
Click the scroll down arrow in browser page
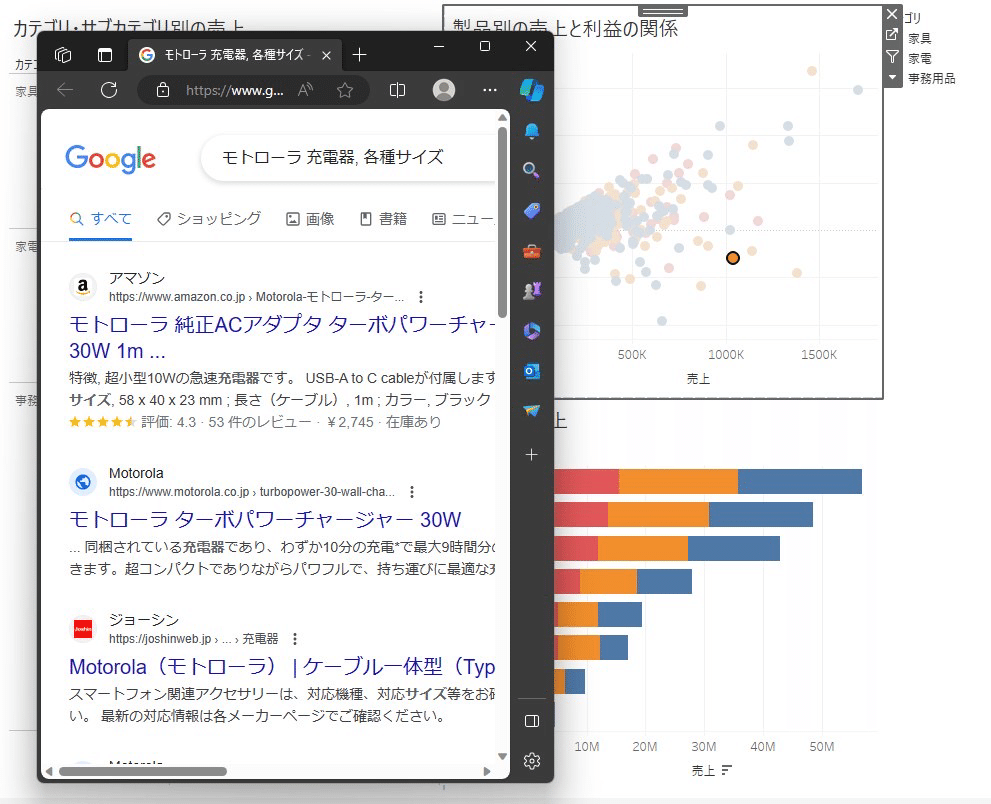[x=502, y=756]
